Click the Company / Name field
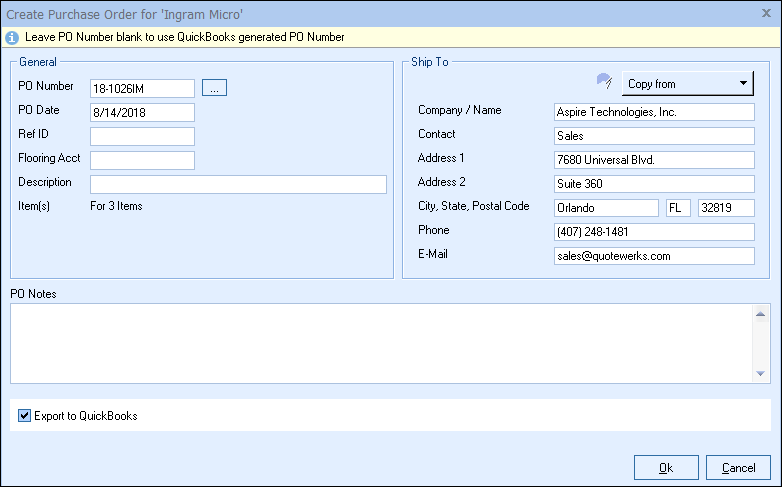The width and height of the screenshot is (782, 487). (x=654, y=112)
